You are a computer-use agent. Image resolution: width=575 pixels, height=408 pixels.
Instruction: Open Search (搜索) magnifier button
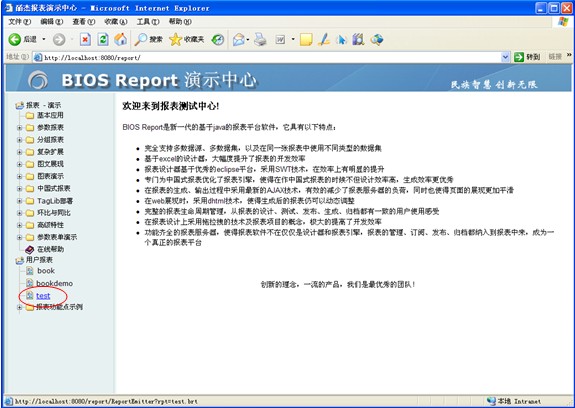pos(148,39)
